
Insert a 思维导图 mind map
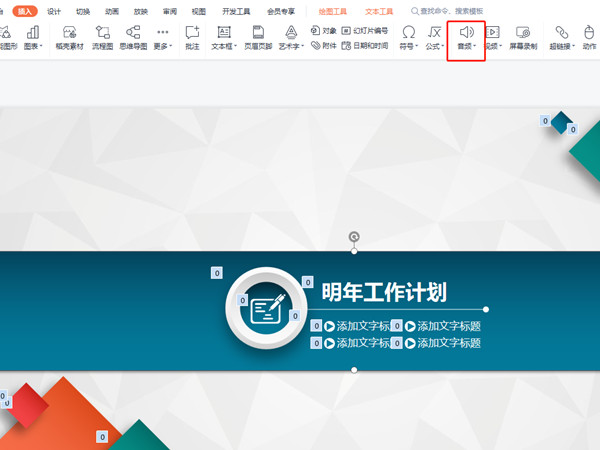pos(133,37)
